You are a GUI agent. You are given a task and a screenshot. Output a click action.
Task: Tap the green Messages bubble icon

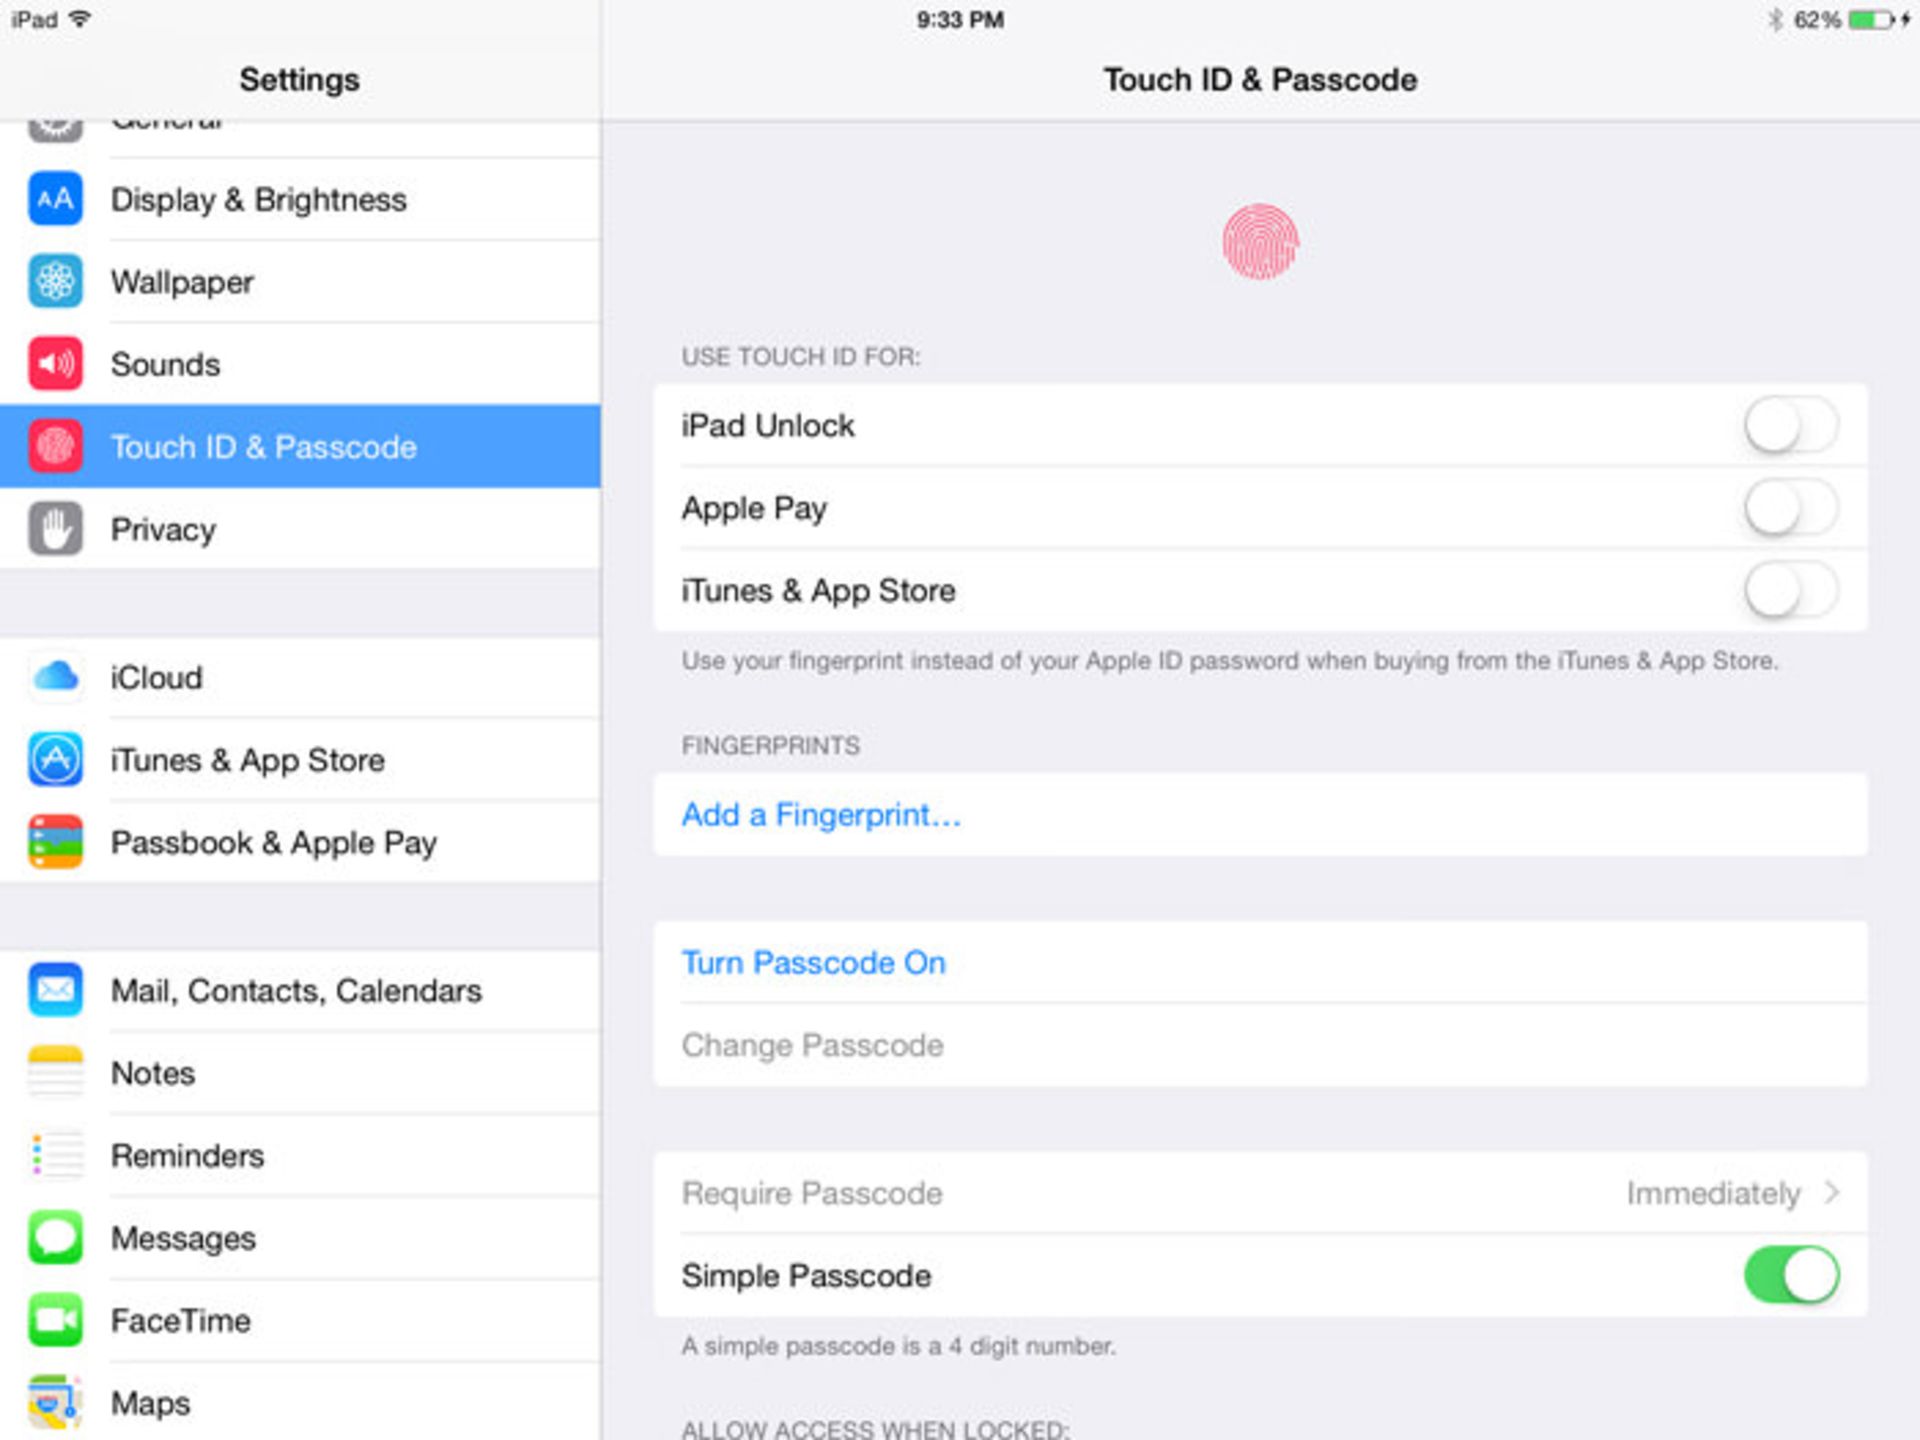(55, 1238)
